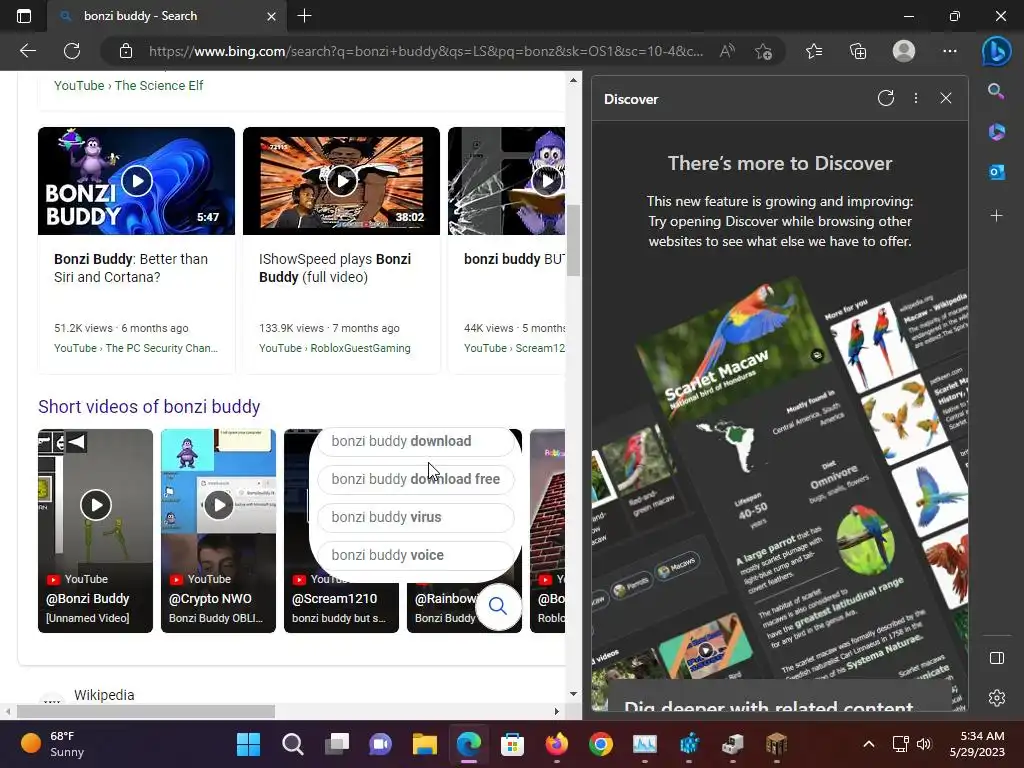This screenshot has width=1024, height=768.
Task: Open 'Bonzi Buddy: Better than Siri and Cortana?' title
Action: tap(131, 268)
